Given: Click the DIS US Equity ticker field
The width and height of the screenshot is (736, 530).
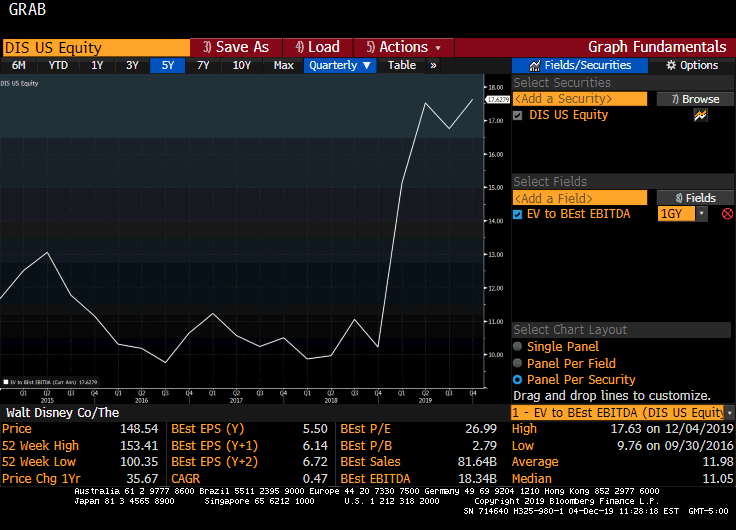Looking at the screenshot, I should (x=96, y=47).
